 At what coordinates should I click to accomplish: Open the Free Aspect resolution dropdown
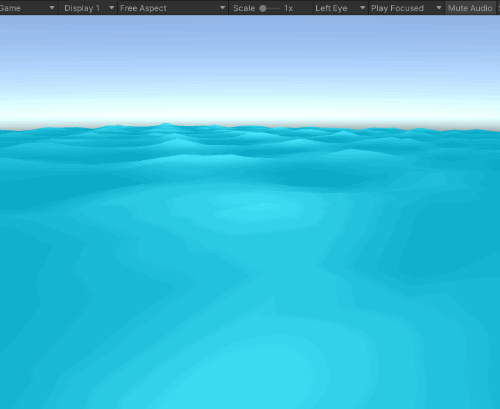(x=173, y=8)
